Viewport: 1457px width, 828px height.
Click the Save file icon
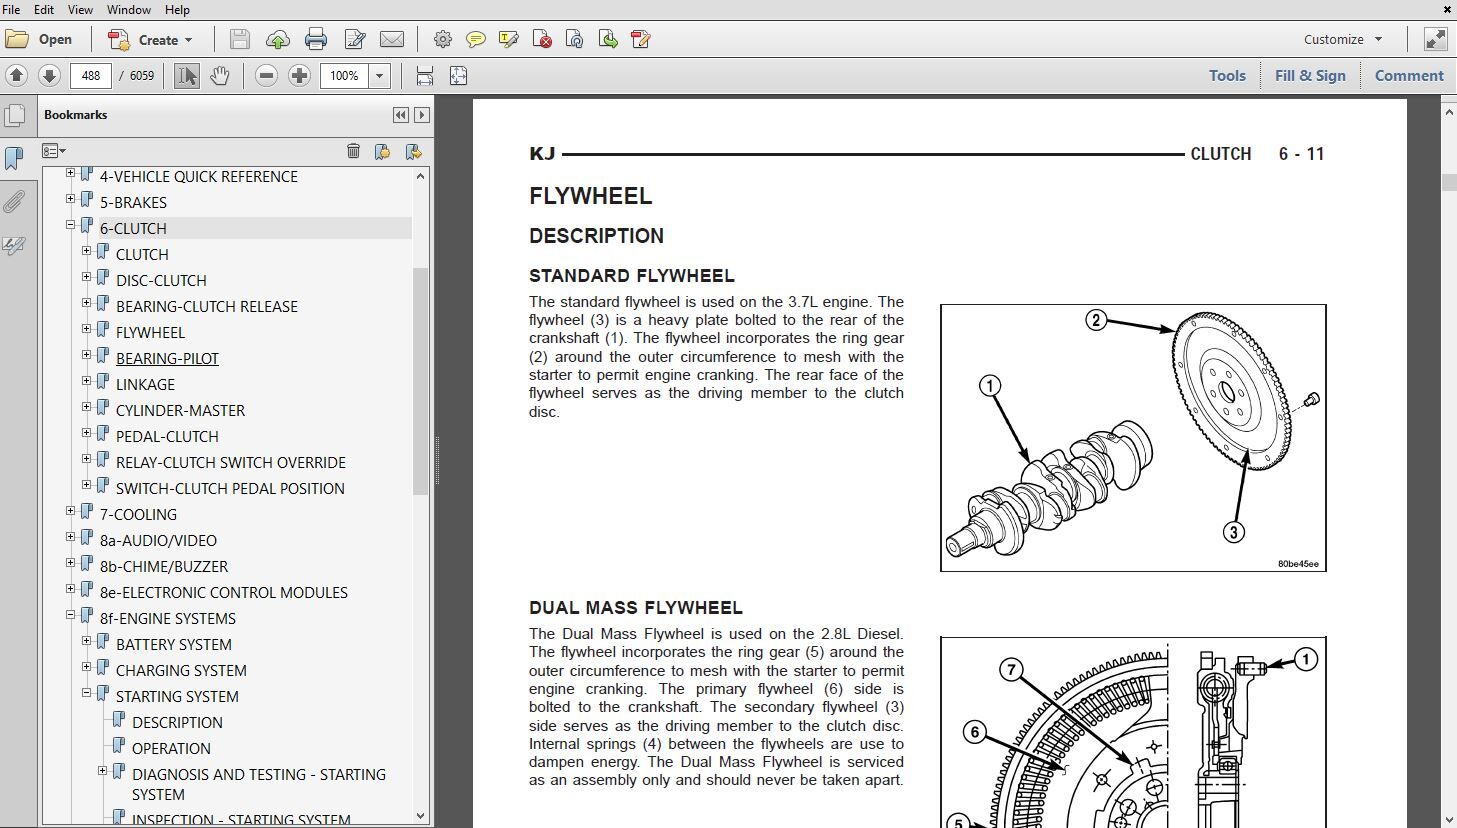(x=239, y=40)
